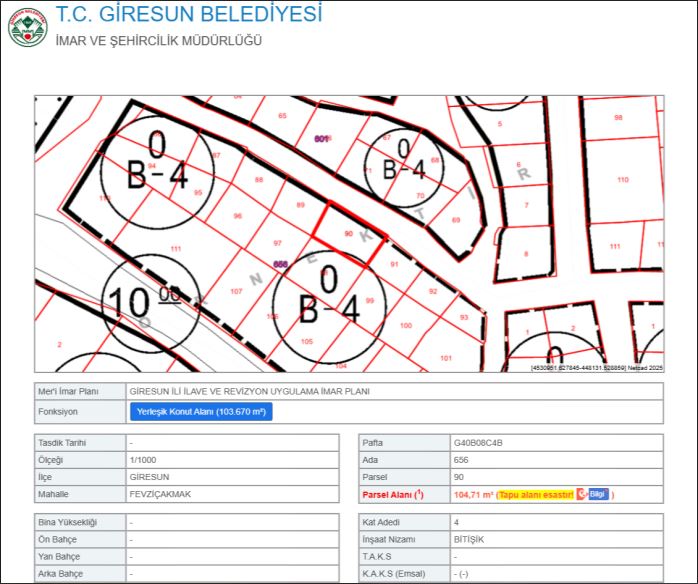Viewport: 698px width, 584px height.
Task: Click parcel 91 on the zoning map
Action: [x=394, y=264]
